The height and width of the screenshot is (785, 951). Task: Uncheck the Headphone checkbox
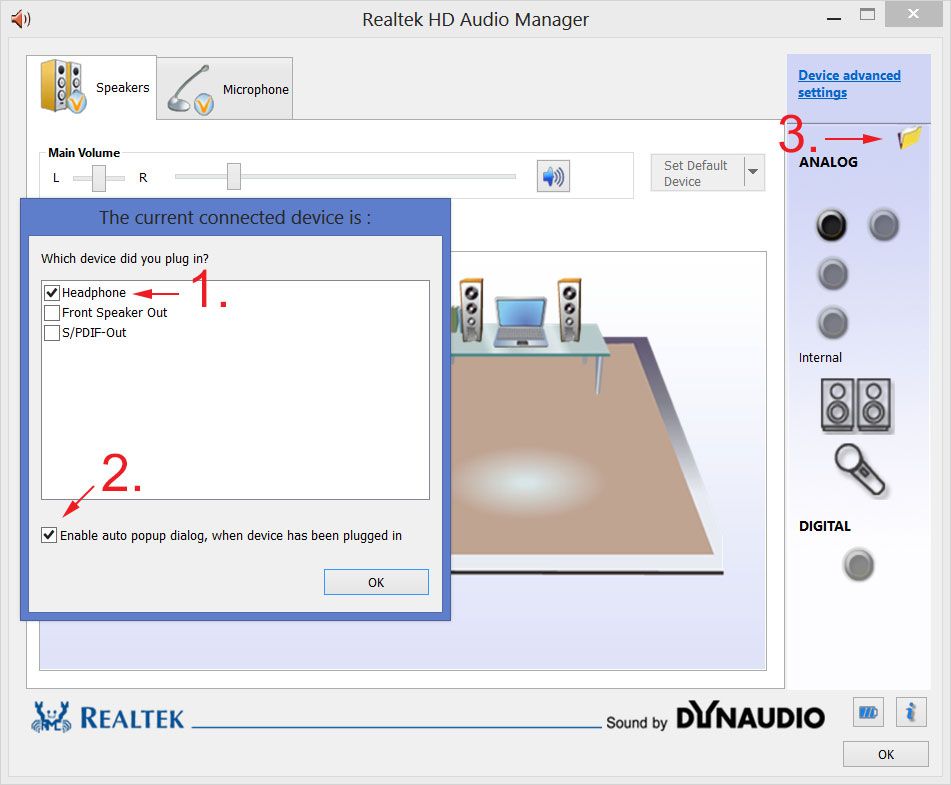52,293
